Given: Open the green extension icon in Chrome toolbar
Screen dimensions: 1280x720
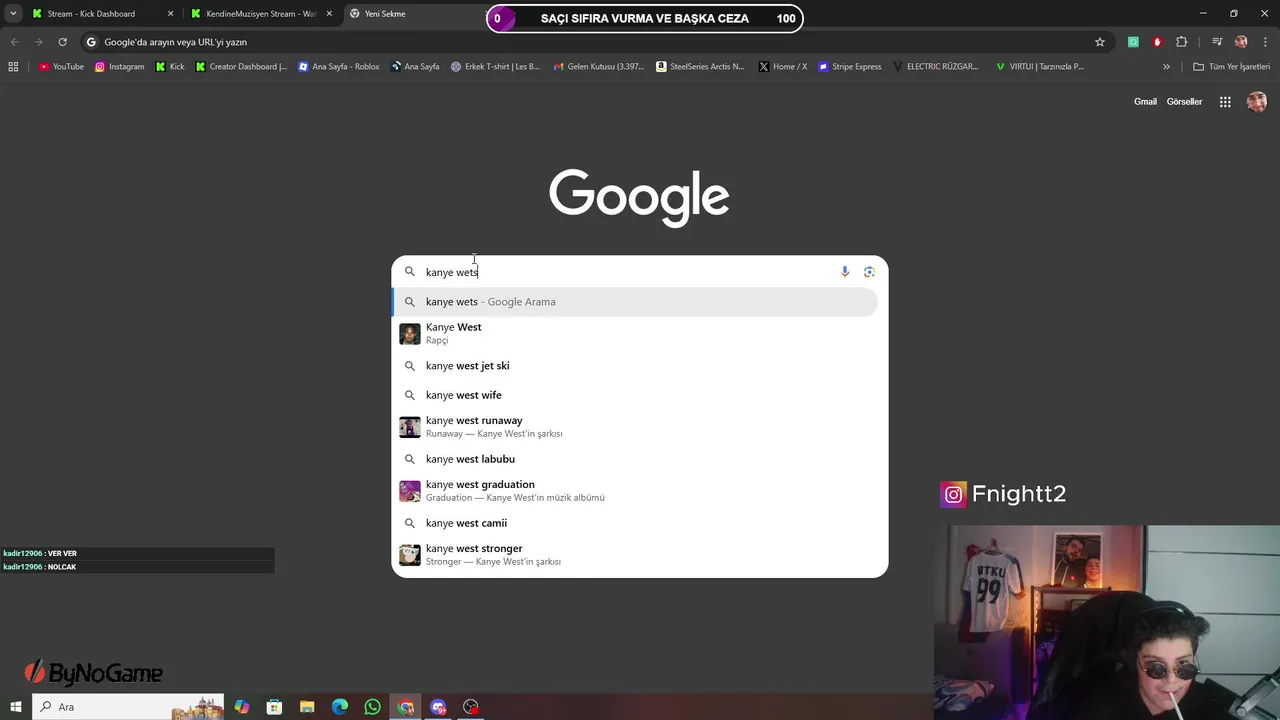Looking at the screenshot, I should (1133, 42).
